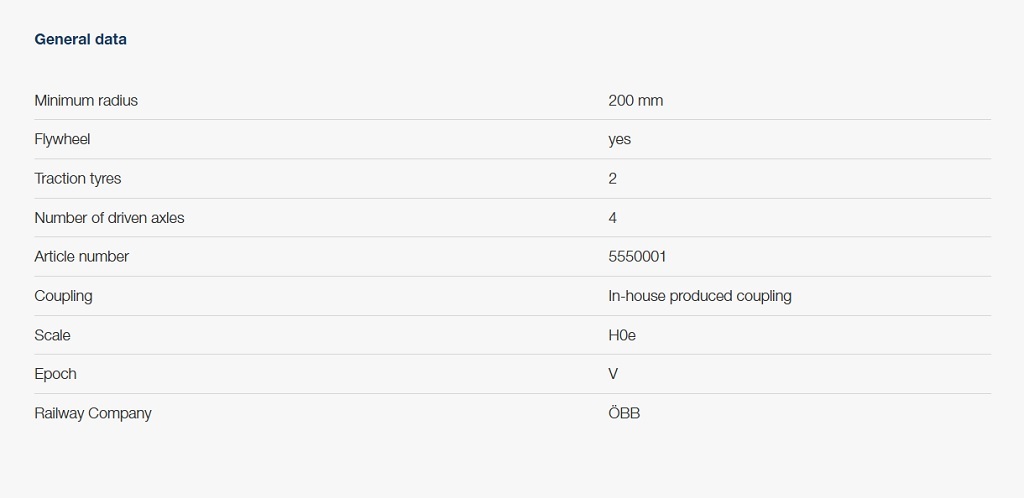Screen dimensions: 1024x498
Task: Select the Epoch value V
Action: pyautogui.click(x=613, y=373)
